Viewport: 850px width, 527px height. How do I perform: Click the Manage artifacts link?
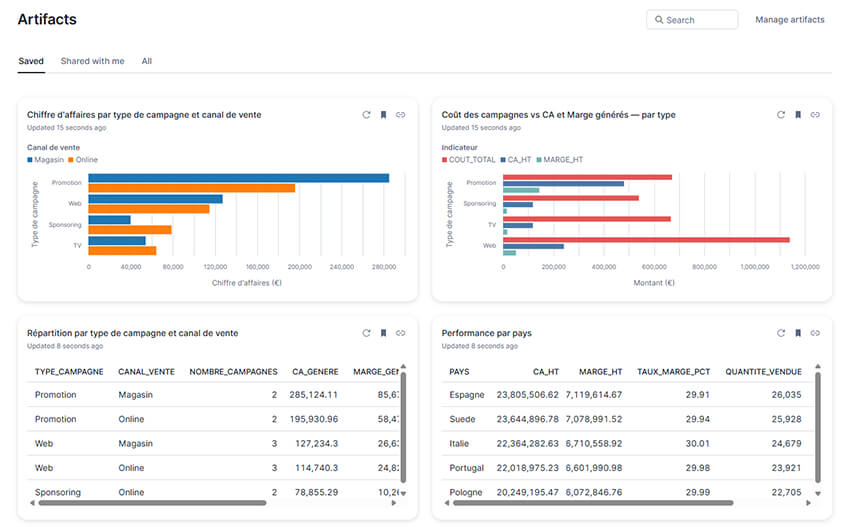pos(790,20)
